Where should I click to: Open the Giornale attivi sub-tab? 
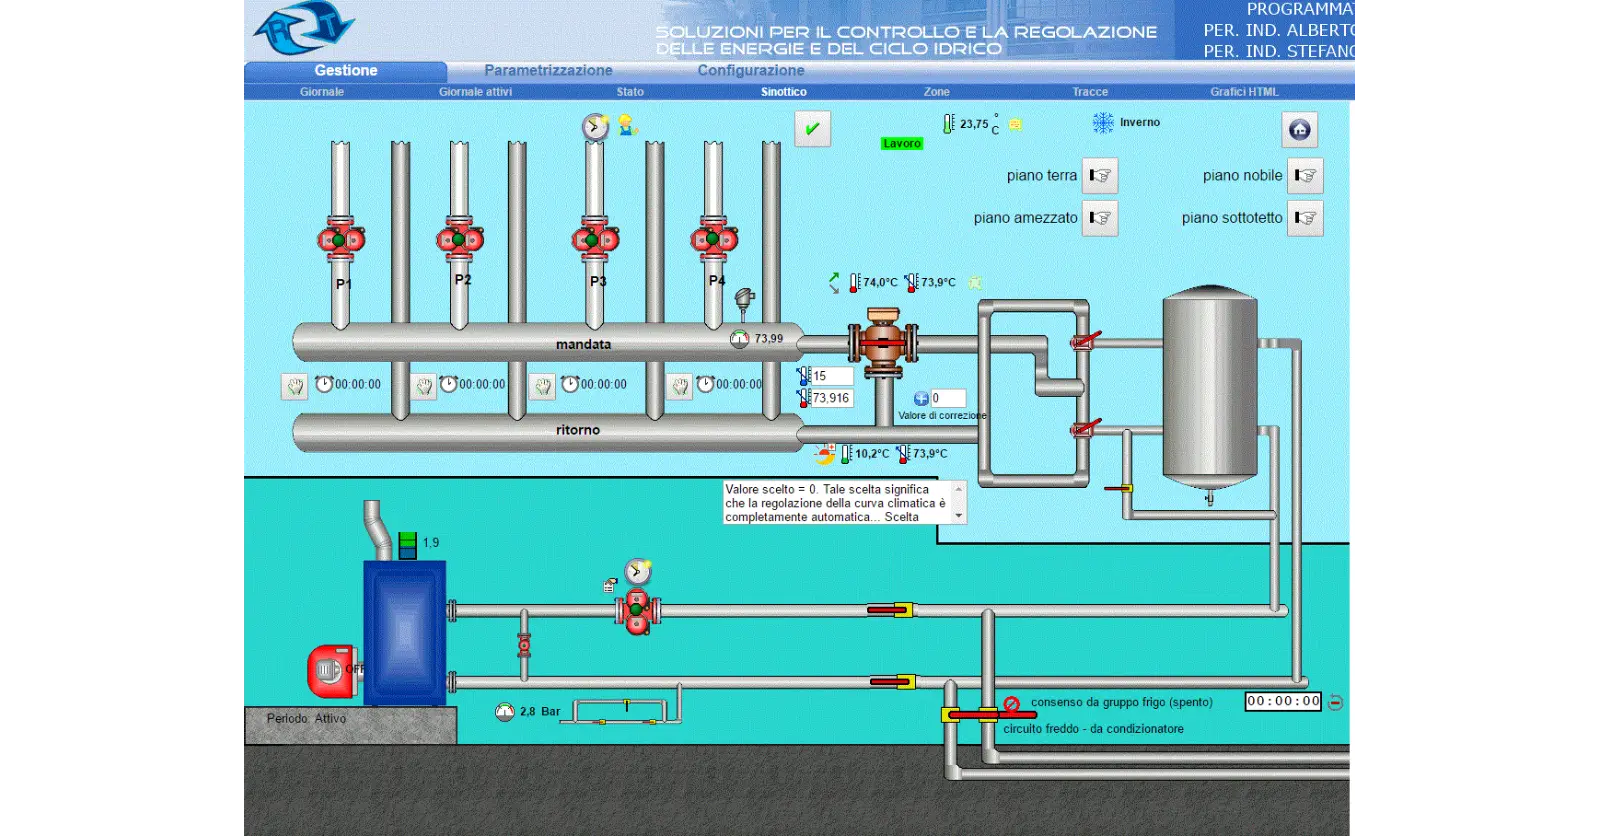475,92
